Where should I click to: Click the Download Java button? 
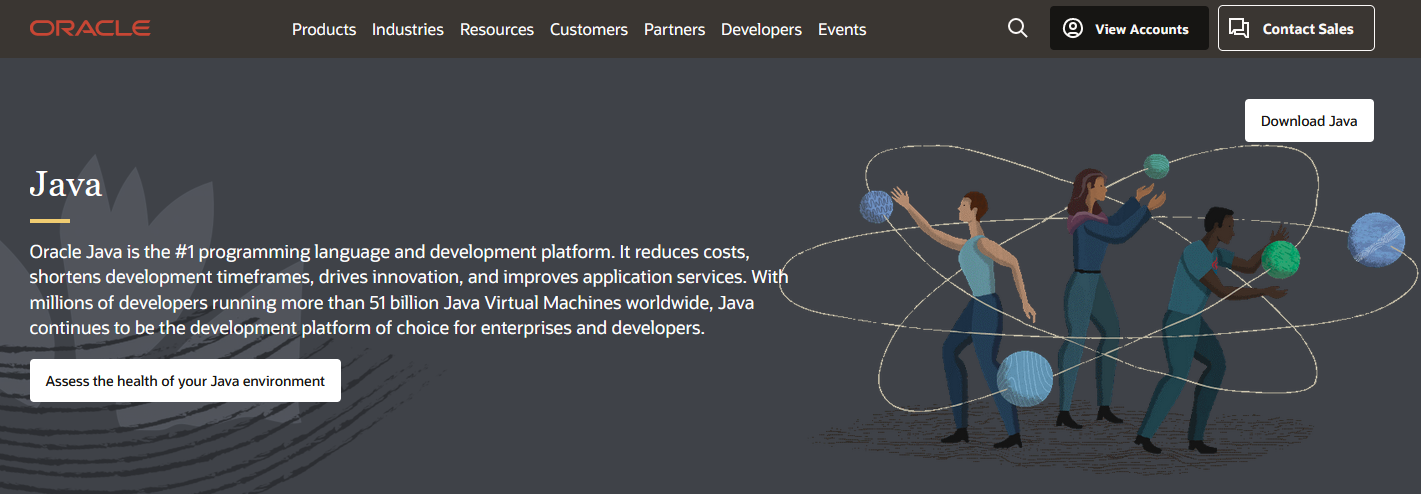(1309, 120)
